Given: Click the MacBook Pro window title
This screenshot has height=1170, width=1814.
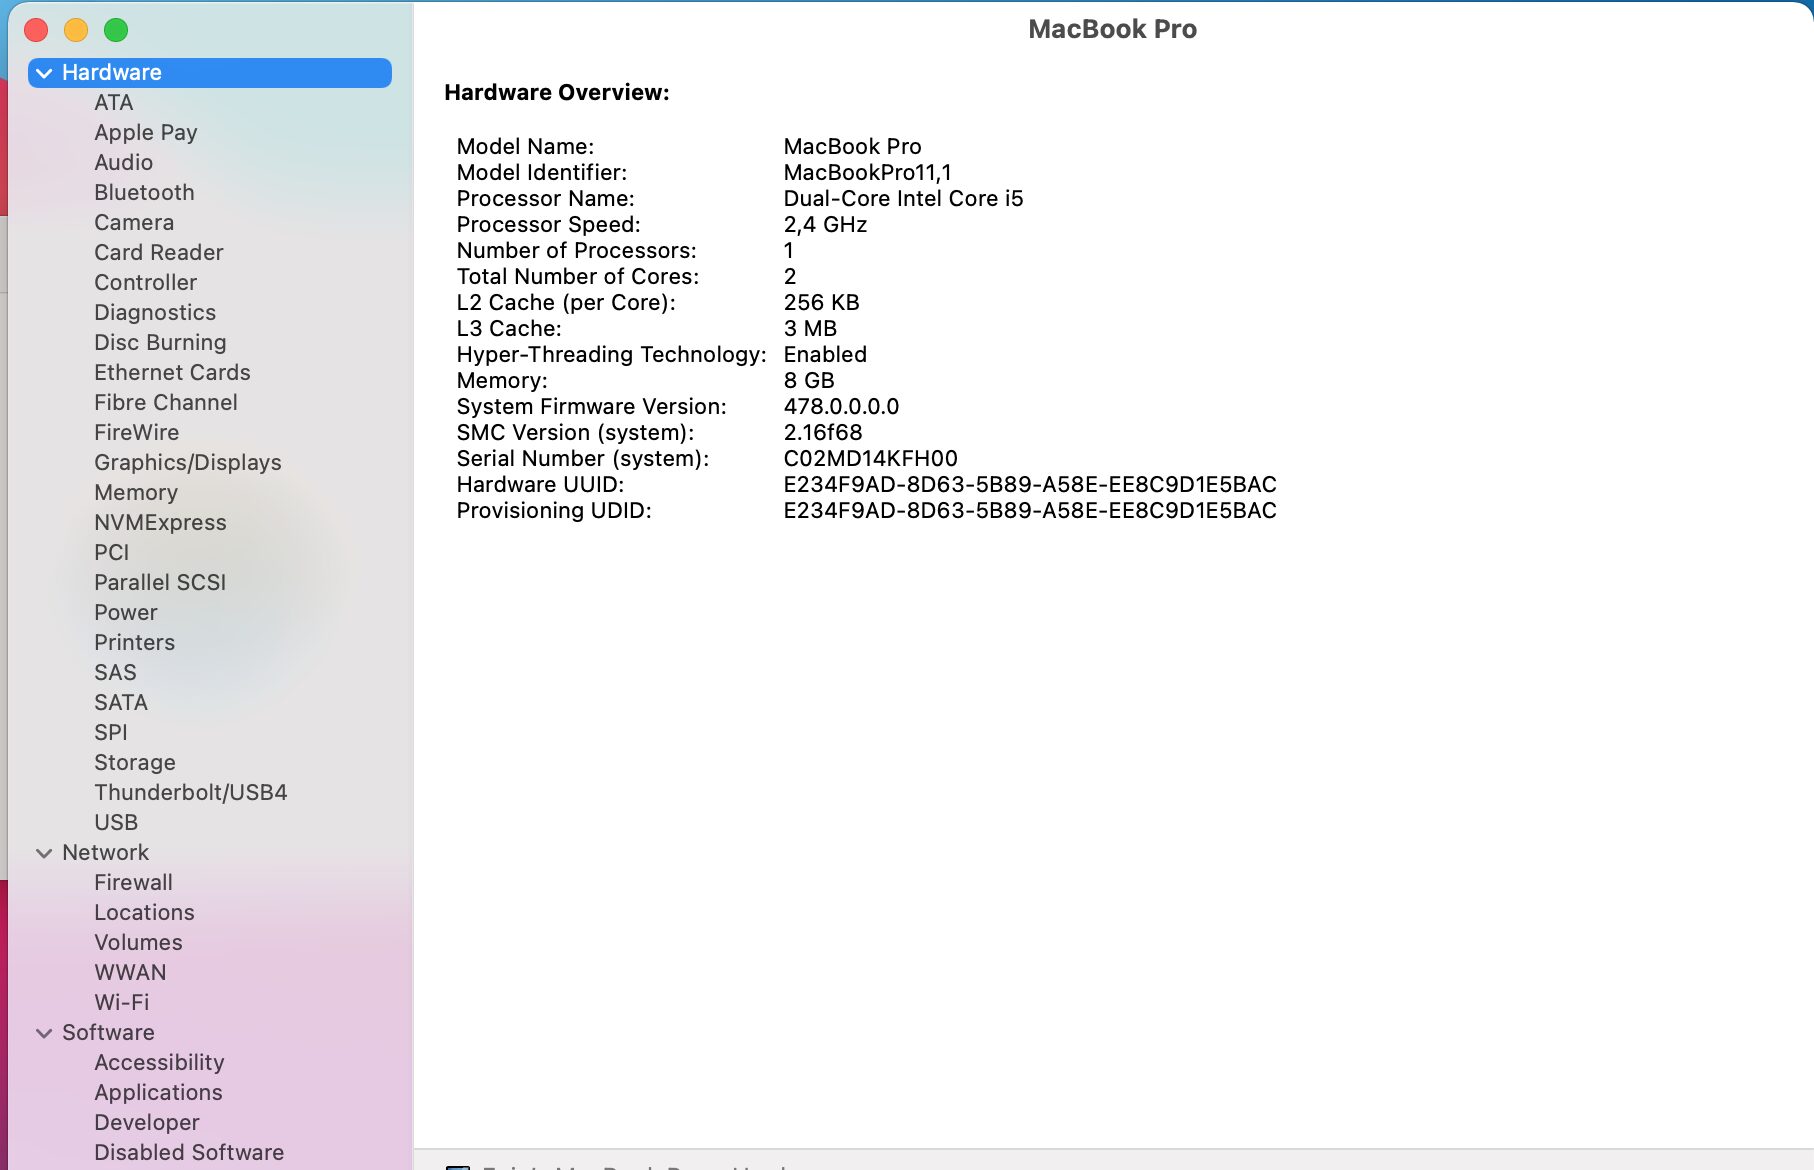Looking at the screenshot, I should tap(1112, 29).
